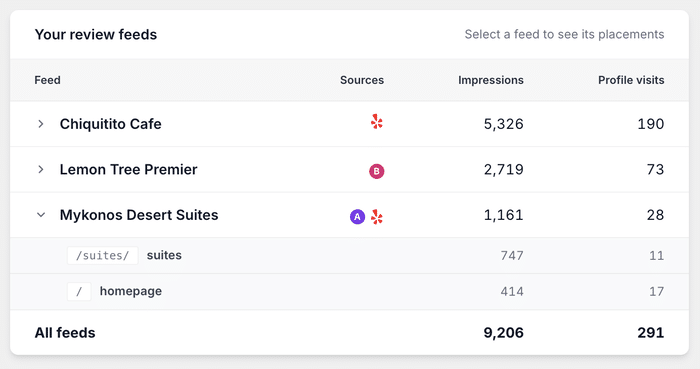Collapse the Mykonos Desert Suites feed row

click(x=41, y=215)
